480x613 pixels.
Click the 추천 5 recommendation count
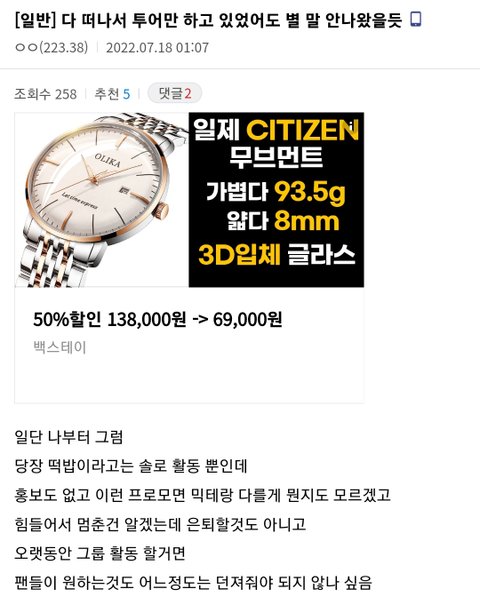pos(112,94)
